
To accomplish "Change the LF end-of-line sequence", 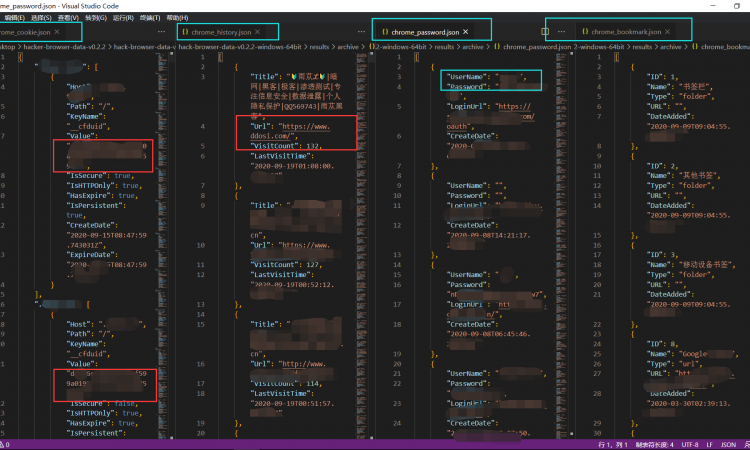I will (x=709, y=445).
